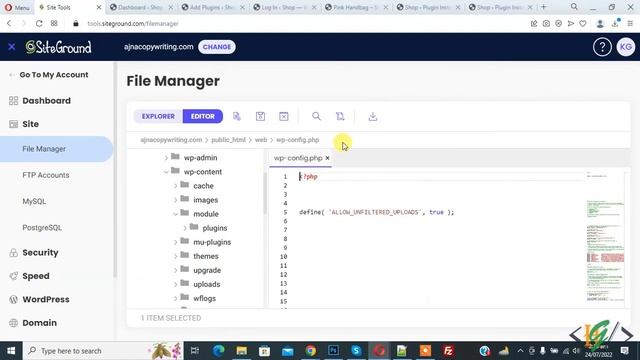This screenshot has width=640, height=360.
Task: Switch to the Add Plugins browser tab
Action: (213, 7)
